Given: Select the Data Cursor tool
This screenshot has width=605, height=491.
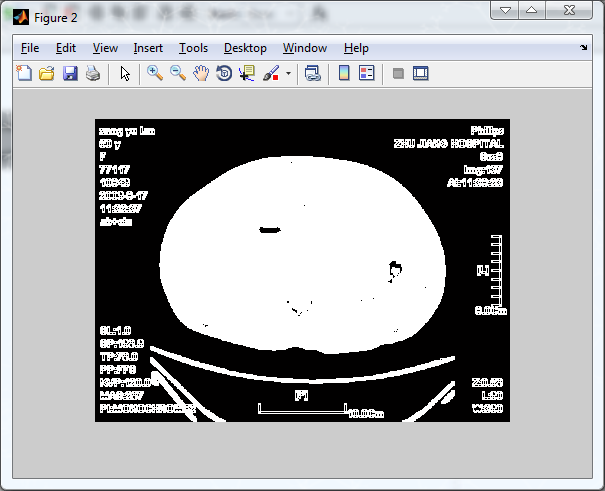Looking at the screenshot, I should click(247, 73).
